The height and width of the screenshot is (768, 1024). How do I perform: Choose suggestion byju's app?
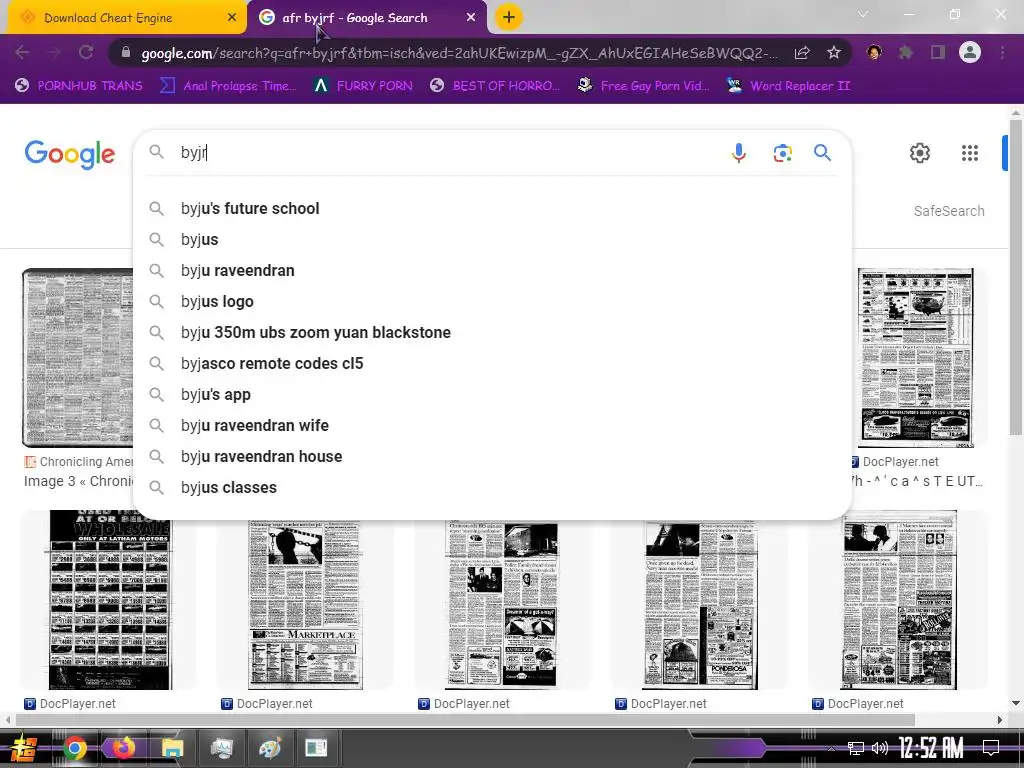click(x=492, y=394)
